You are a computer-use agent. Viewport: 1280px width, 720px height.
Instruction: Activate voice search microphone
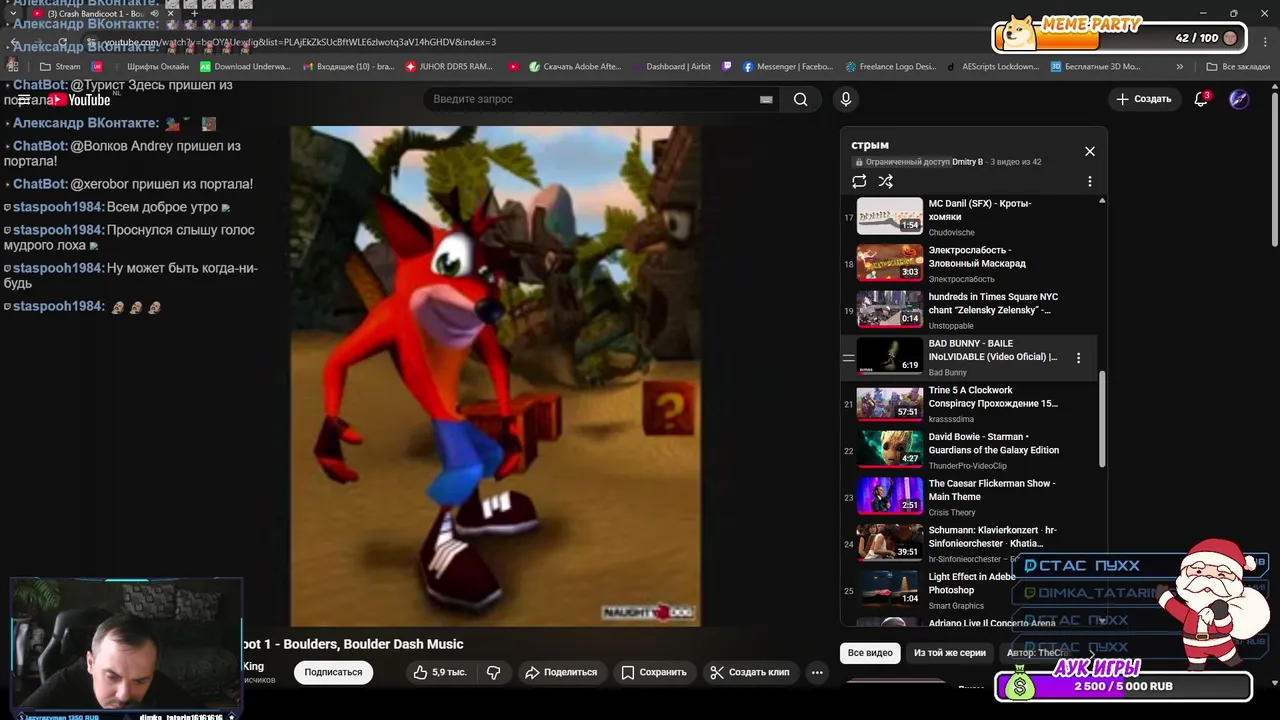[846, 99]
